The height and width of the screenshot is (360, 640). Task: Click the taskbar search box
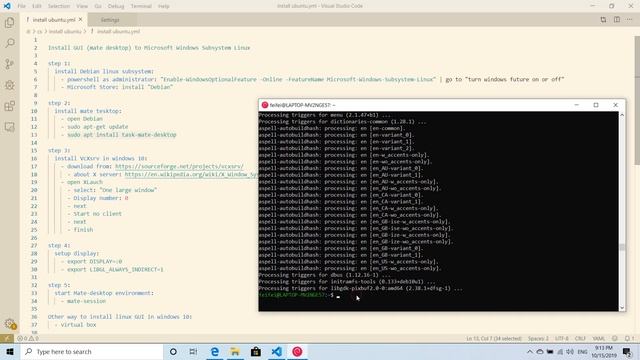click(x=92, y=351)
